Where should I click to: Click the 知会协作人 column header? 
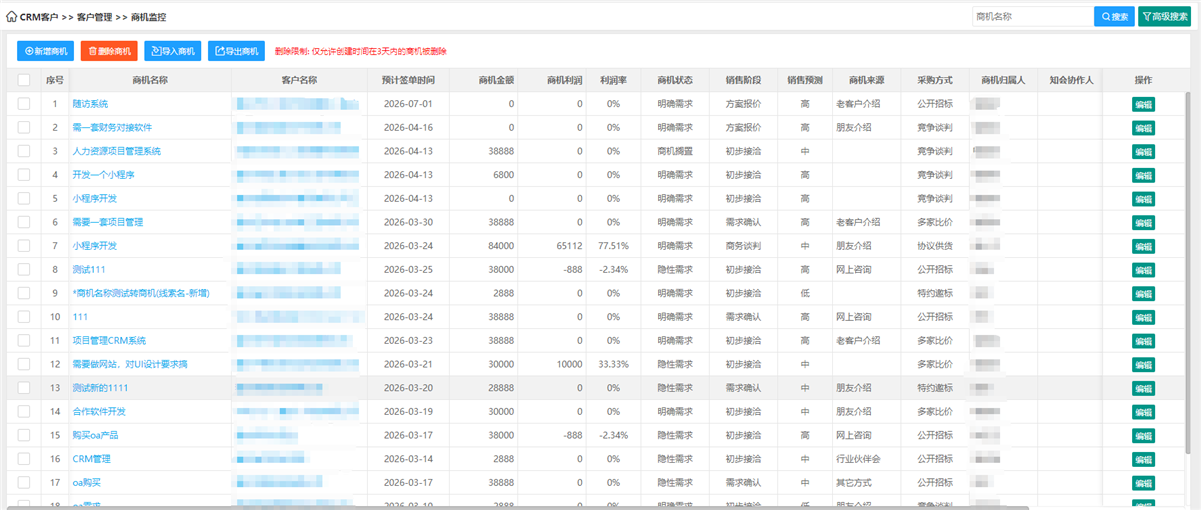click(1071, 80)
